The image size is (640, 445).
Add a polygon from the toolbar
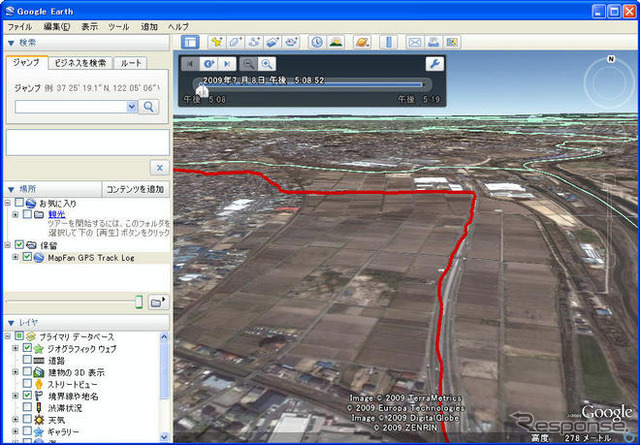[x=236, y=42]
